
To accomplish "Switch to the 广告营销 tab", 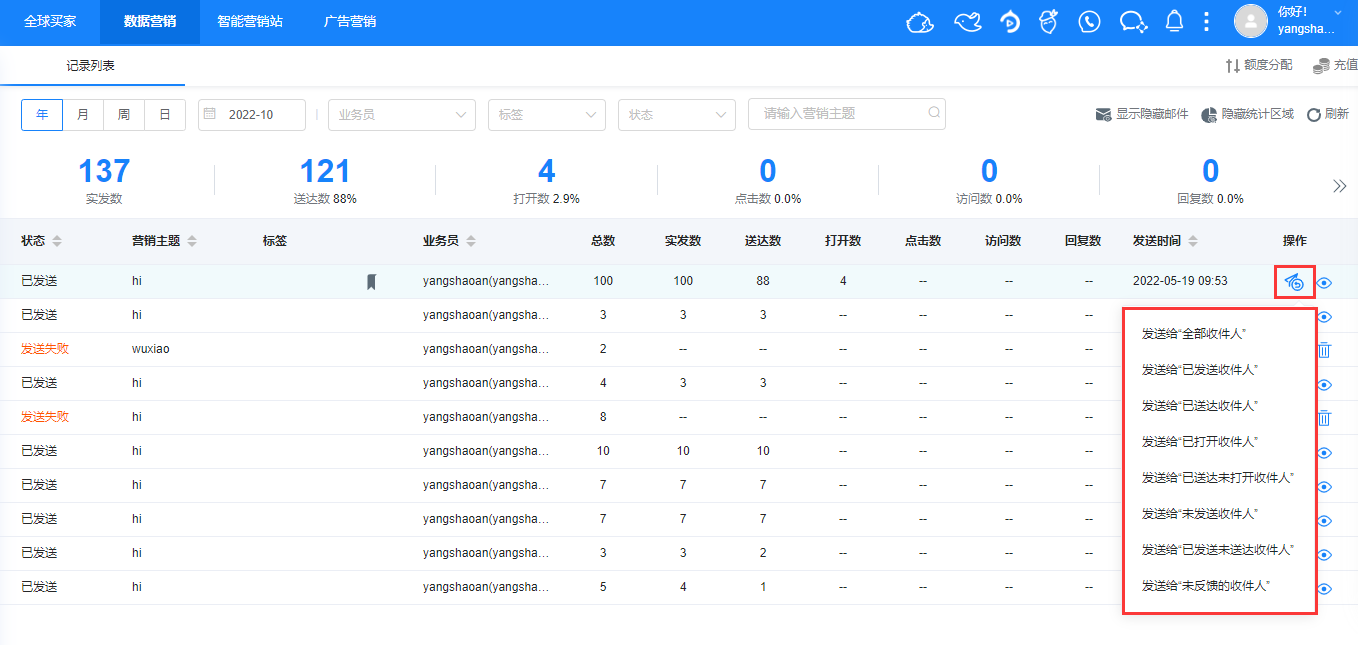I will (x=350, y=21).
